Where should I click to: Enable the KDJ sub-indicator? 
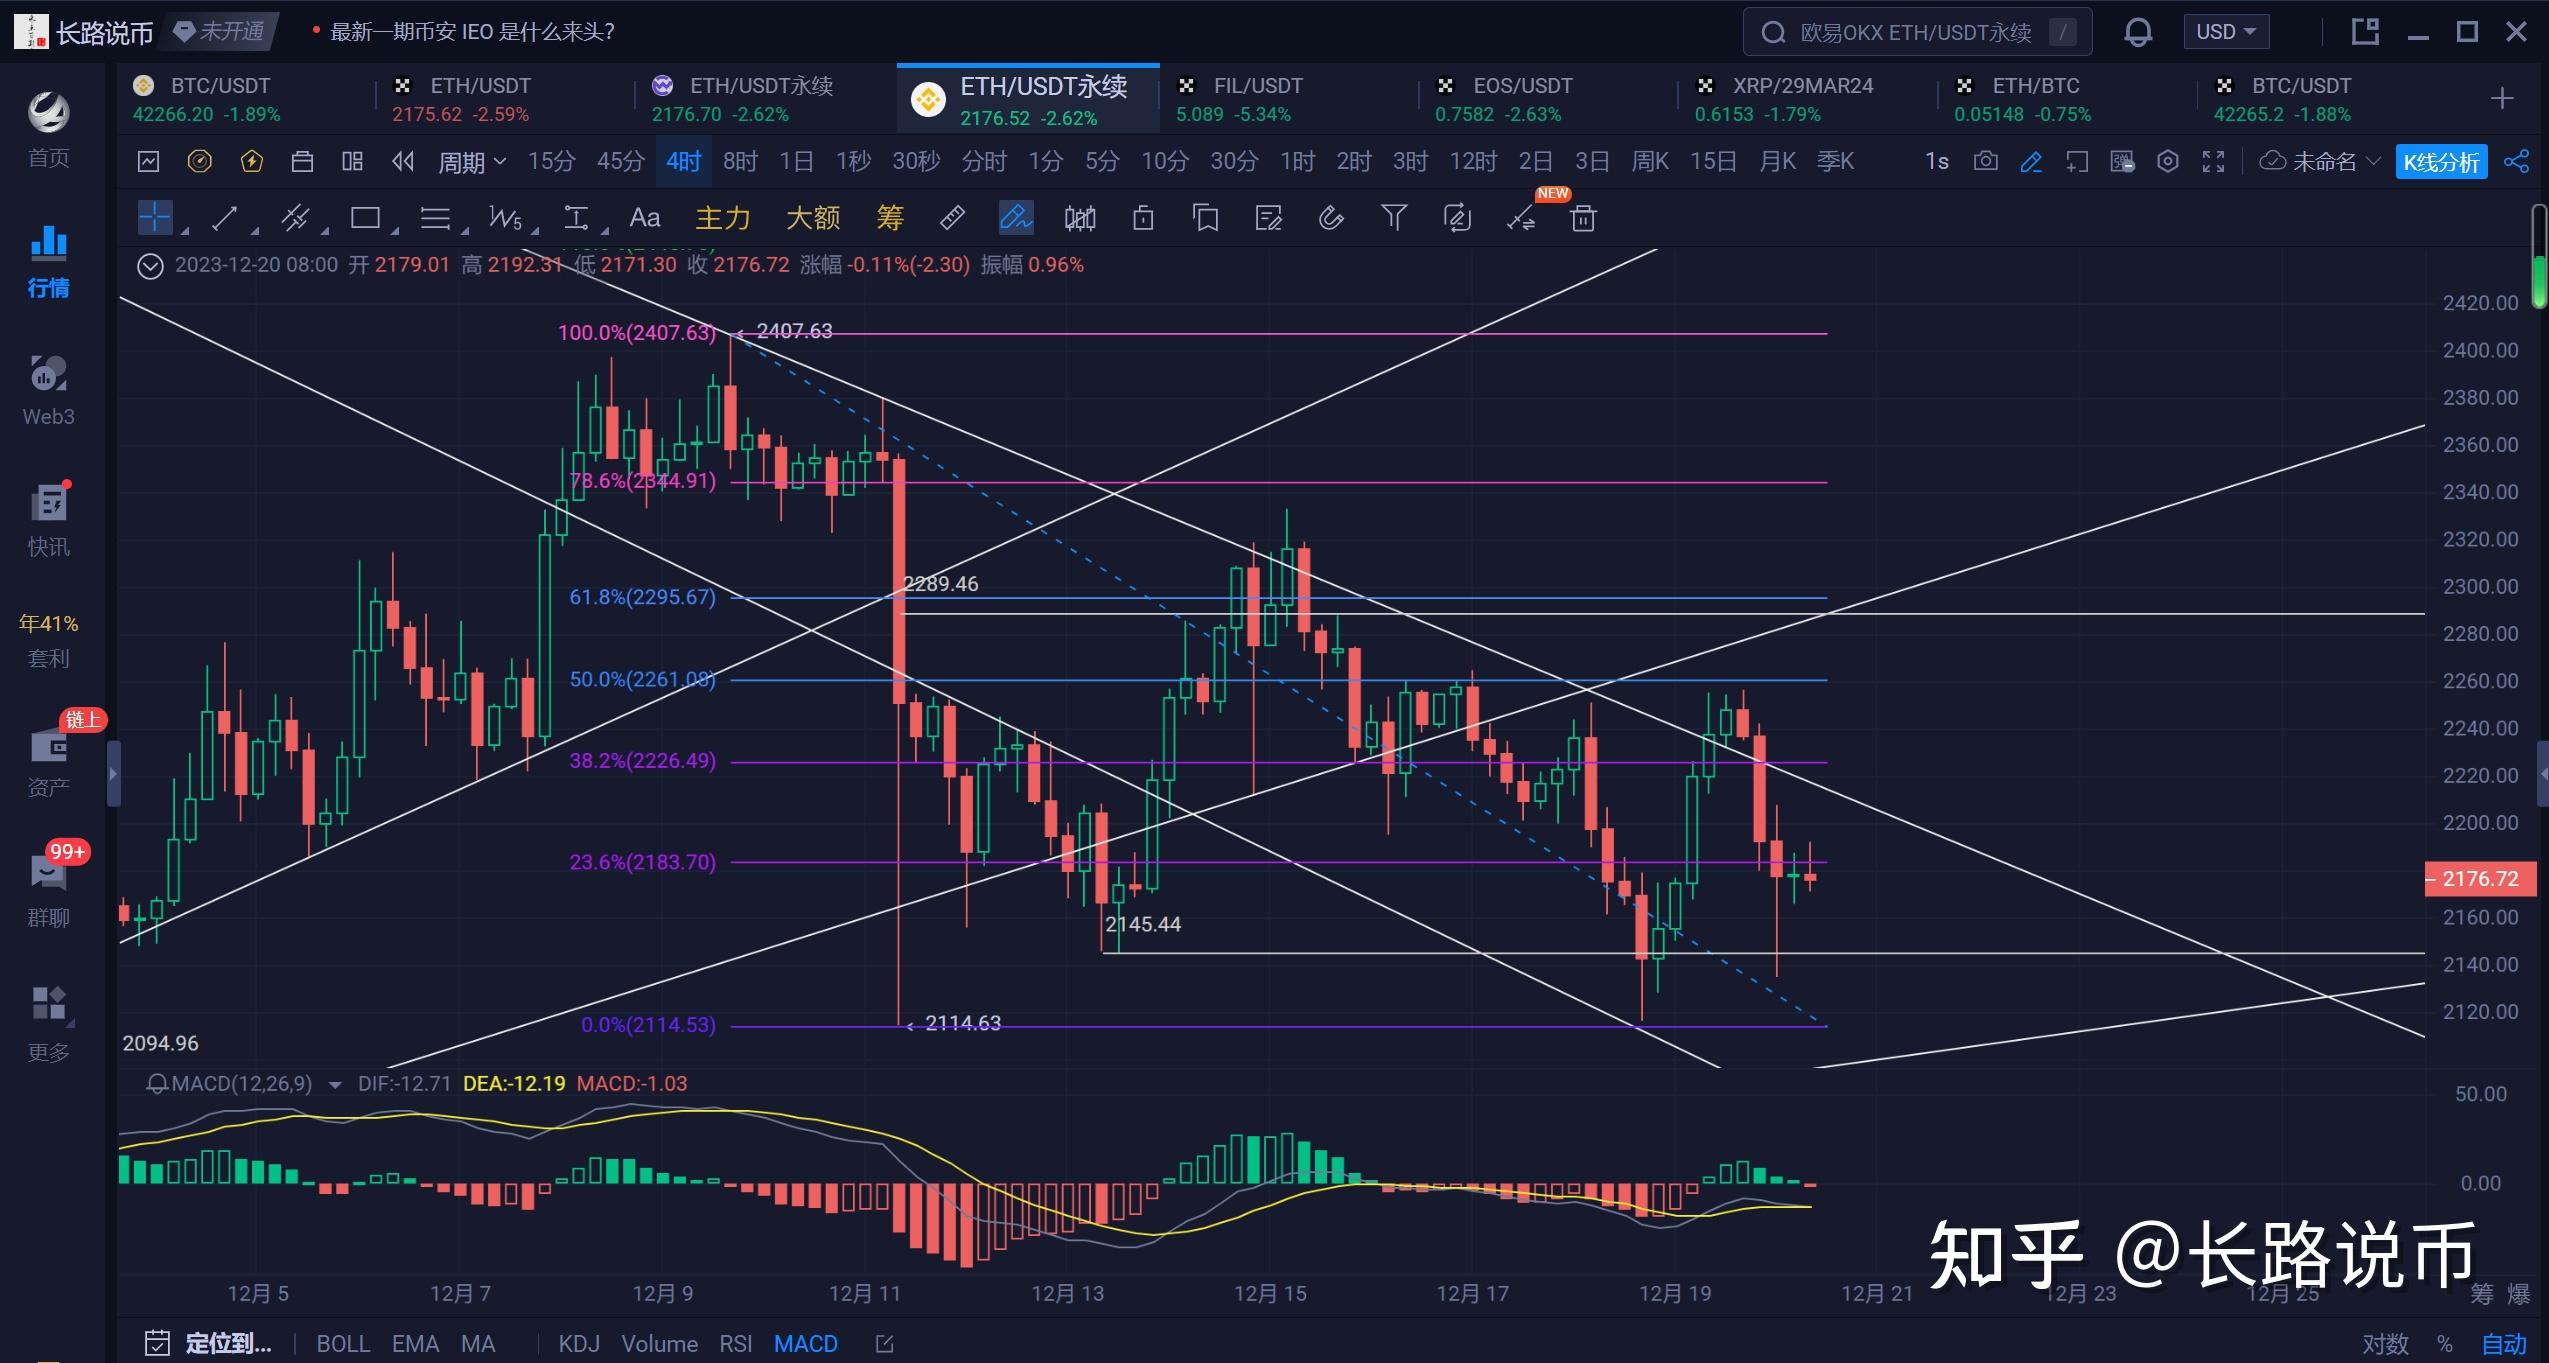coord(579,1344)
